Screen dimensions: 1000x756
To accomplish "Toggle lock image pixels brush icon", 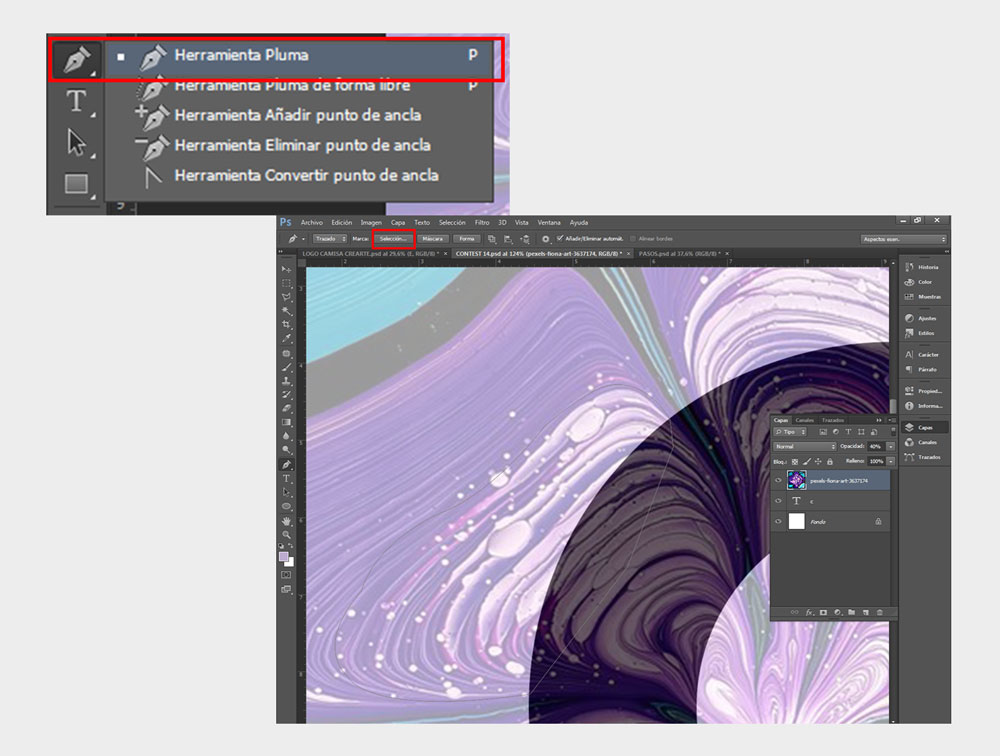I will (x=807, y=462).
